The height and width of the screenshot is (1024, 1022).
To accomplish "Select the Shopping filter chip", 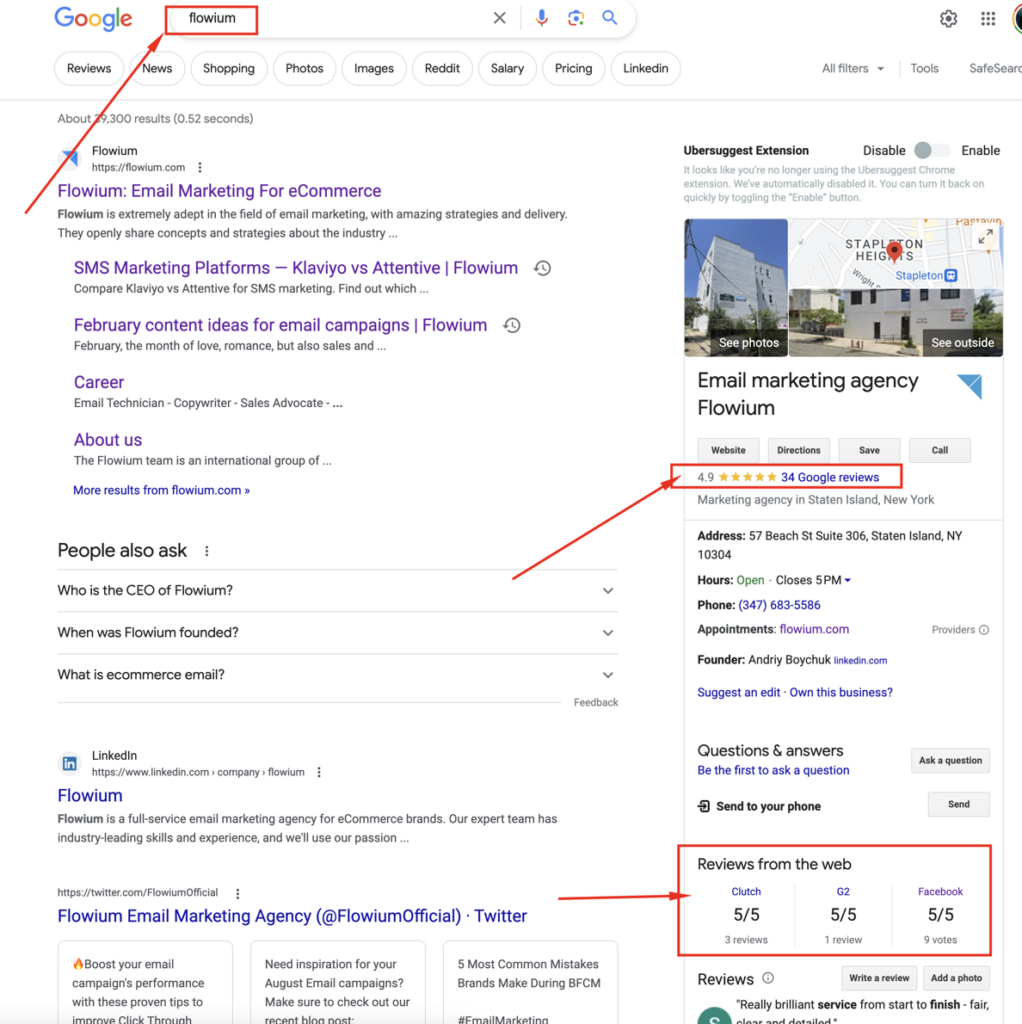I will coord(229,69).
